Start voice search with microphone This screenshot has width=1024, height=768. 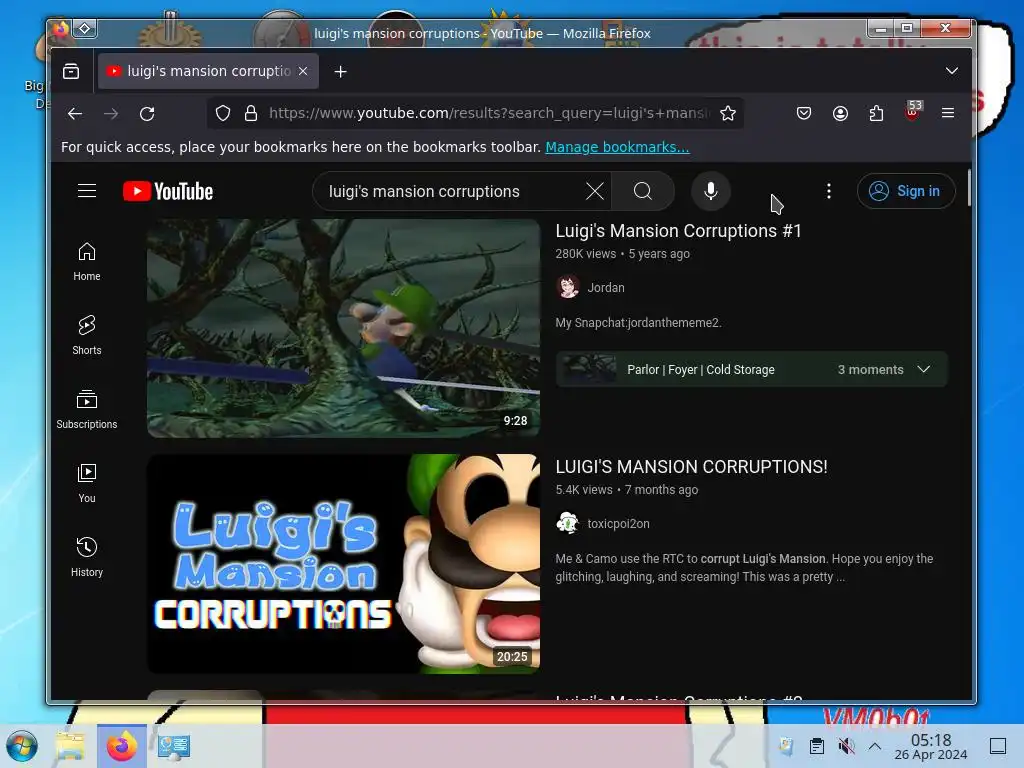click(x=711, y=191)
